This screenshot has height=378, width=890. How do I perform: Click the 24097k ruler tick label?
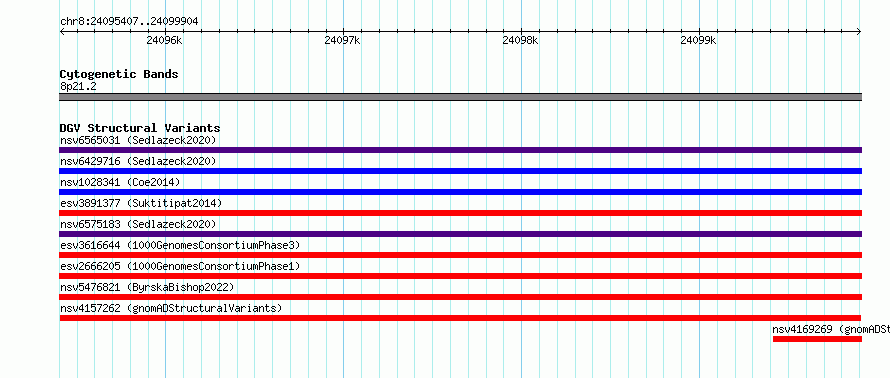tap(342, 40)
